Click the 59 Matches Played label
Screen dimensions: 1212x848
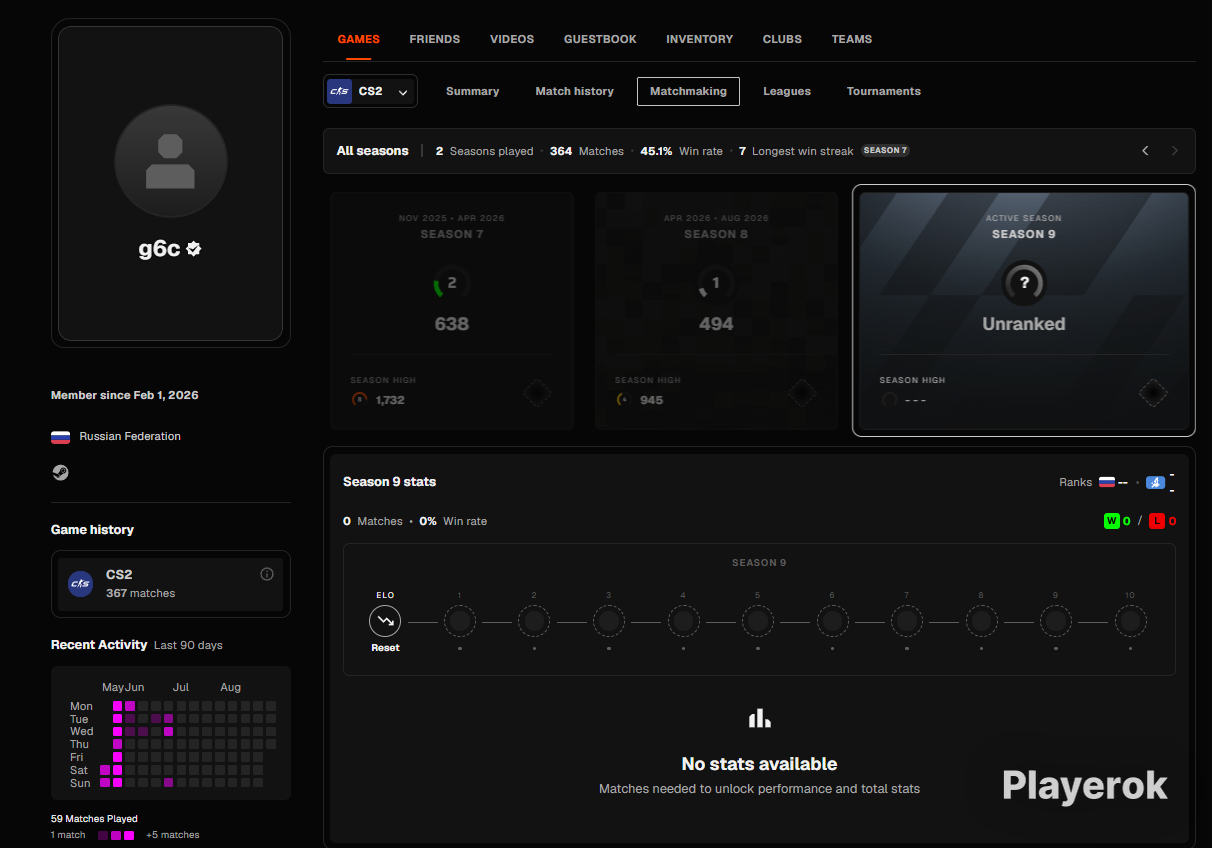point(94,819)
